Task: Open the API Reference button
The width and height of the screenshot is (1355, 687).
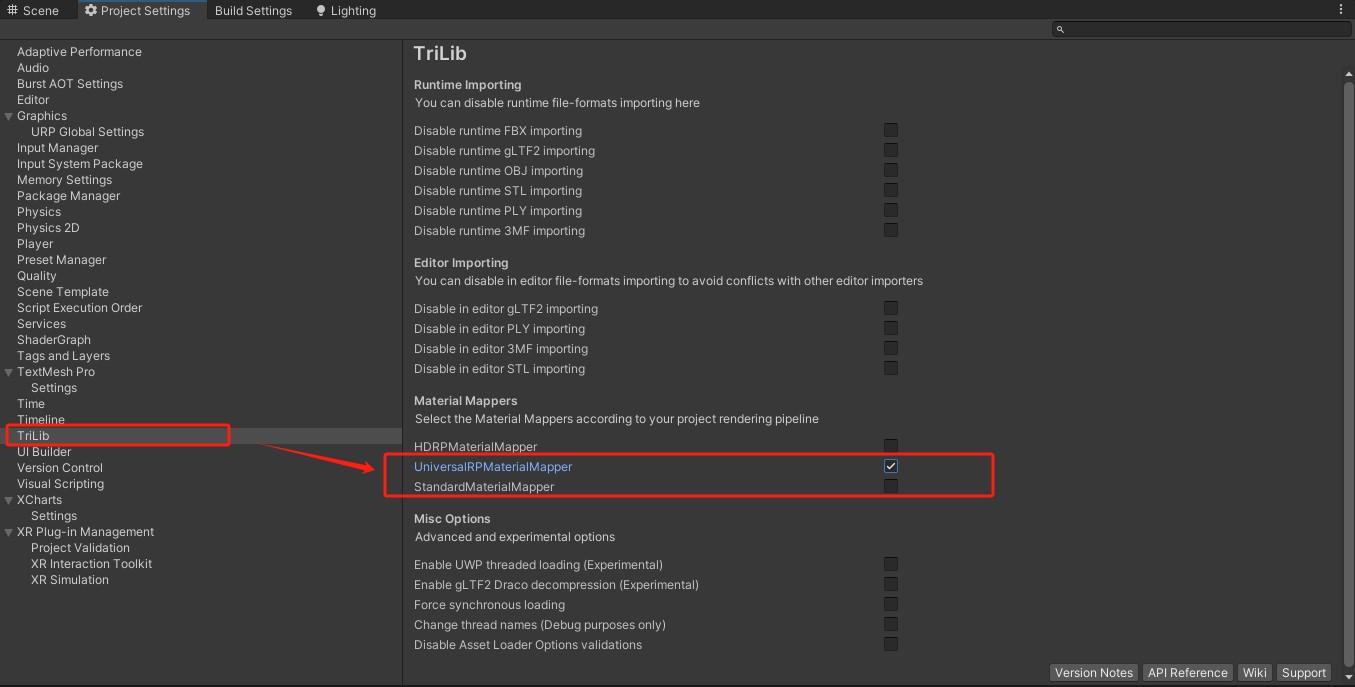Action: point(1187,673)
